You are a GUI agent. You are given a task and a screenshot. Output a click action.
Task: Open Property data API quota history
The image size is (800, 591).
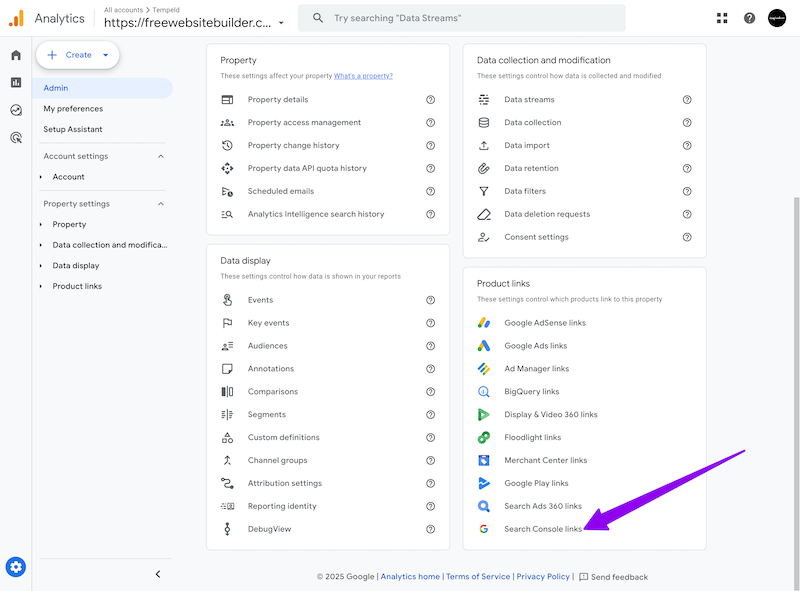coord(307,168)
